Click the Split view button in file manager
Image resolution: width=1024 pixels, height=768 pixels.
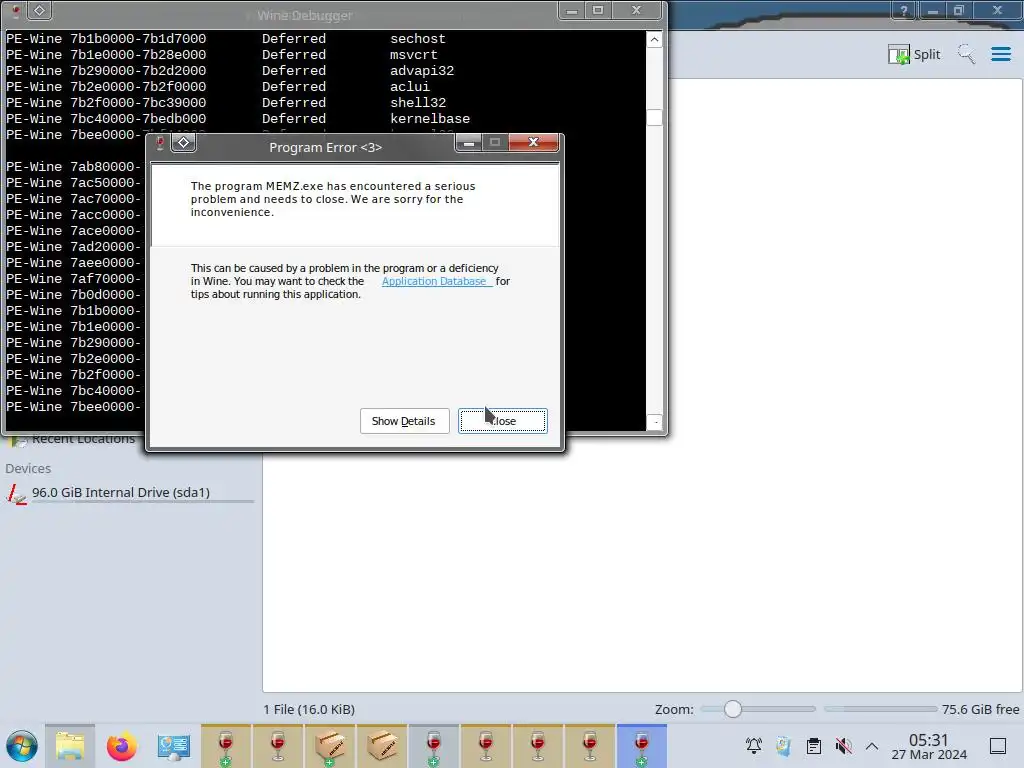click(x=914, y=54)
